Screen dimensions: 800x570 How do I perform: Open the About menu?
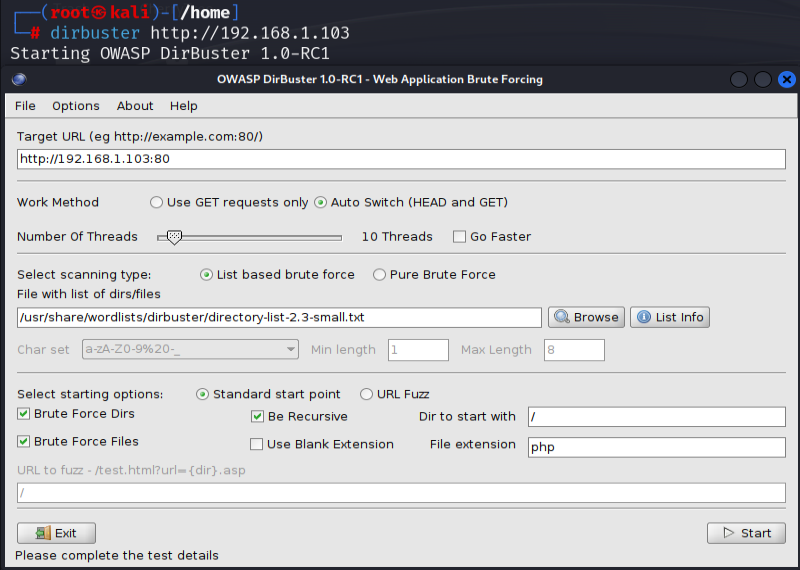pyautogui.click(x=135, y=106)
